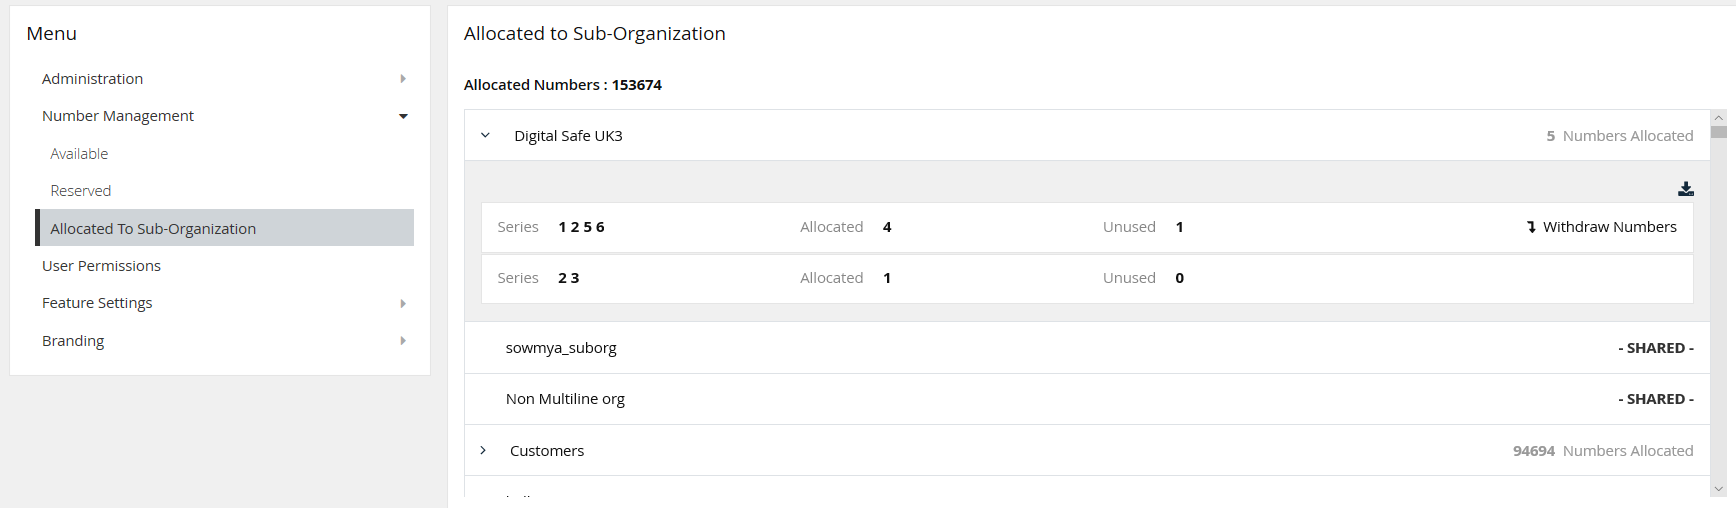Image resolution: width=1736 pixels, height=508 pixels.
Task: Click the Withdraw Numbers arrow icon
Action: coord(1531,227)
